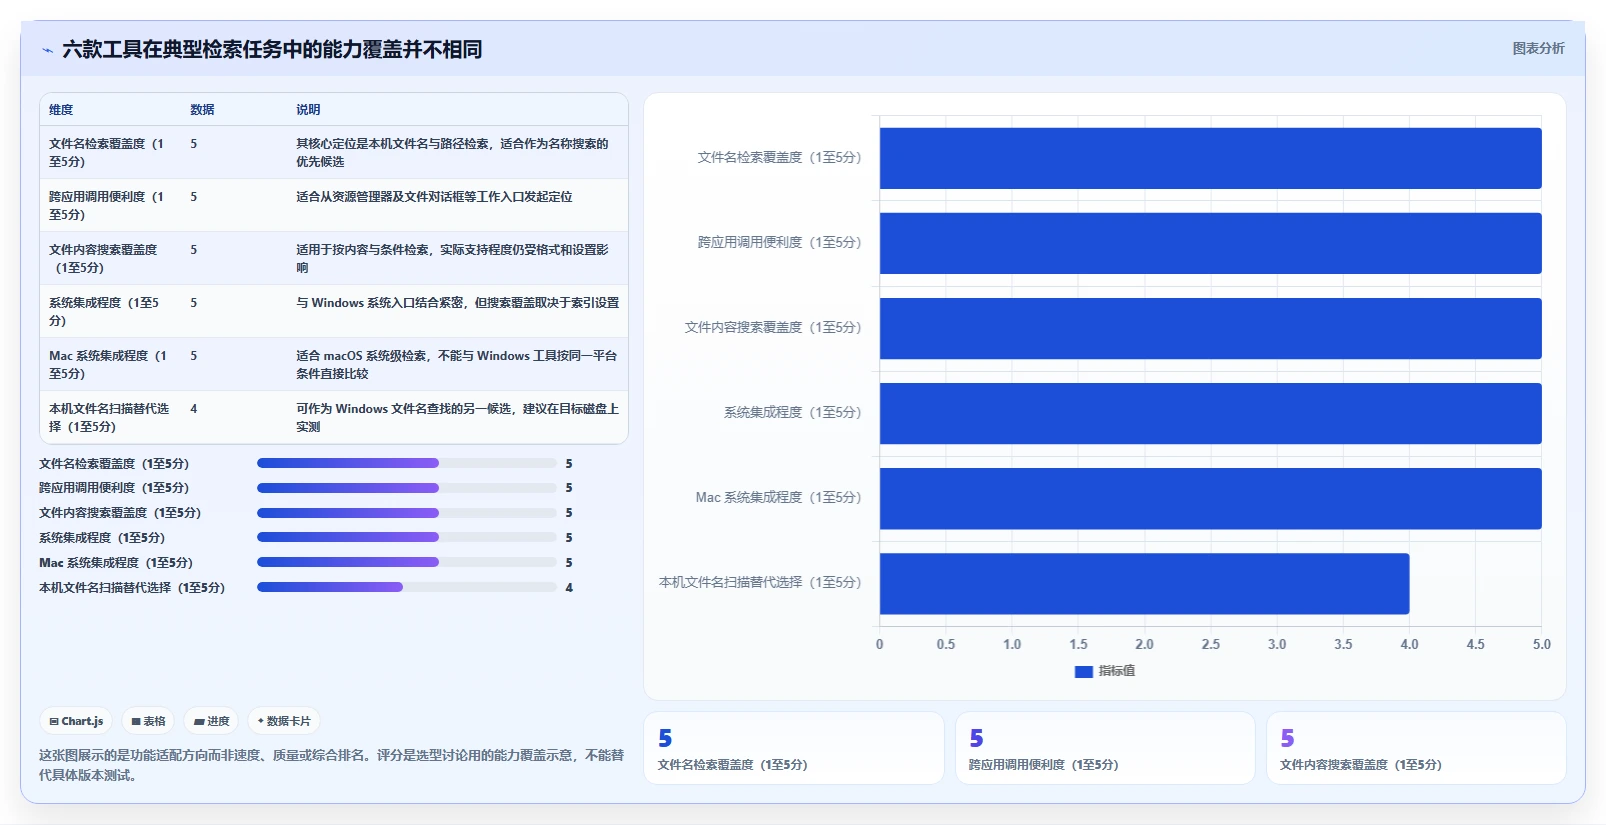The width and height of the screenshot is (1606, 825).
Task: Click the progress bar for 文件内容搜索覆盖度
Action: [x=407, y=513]
